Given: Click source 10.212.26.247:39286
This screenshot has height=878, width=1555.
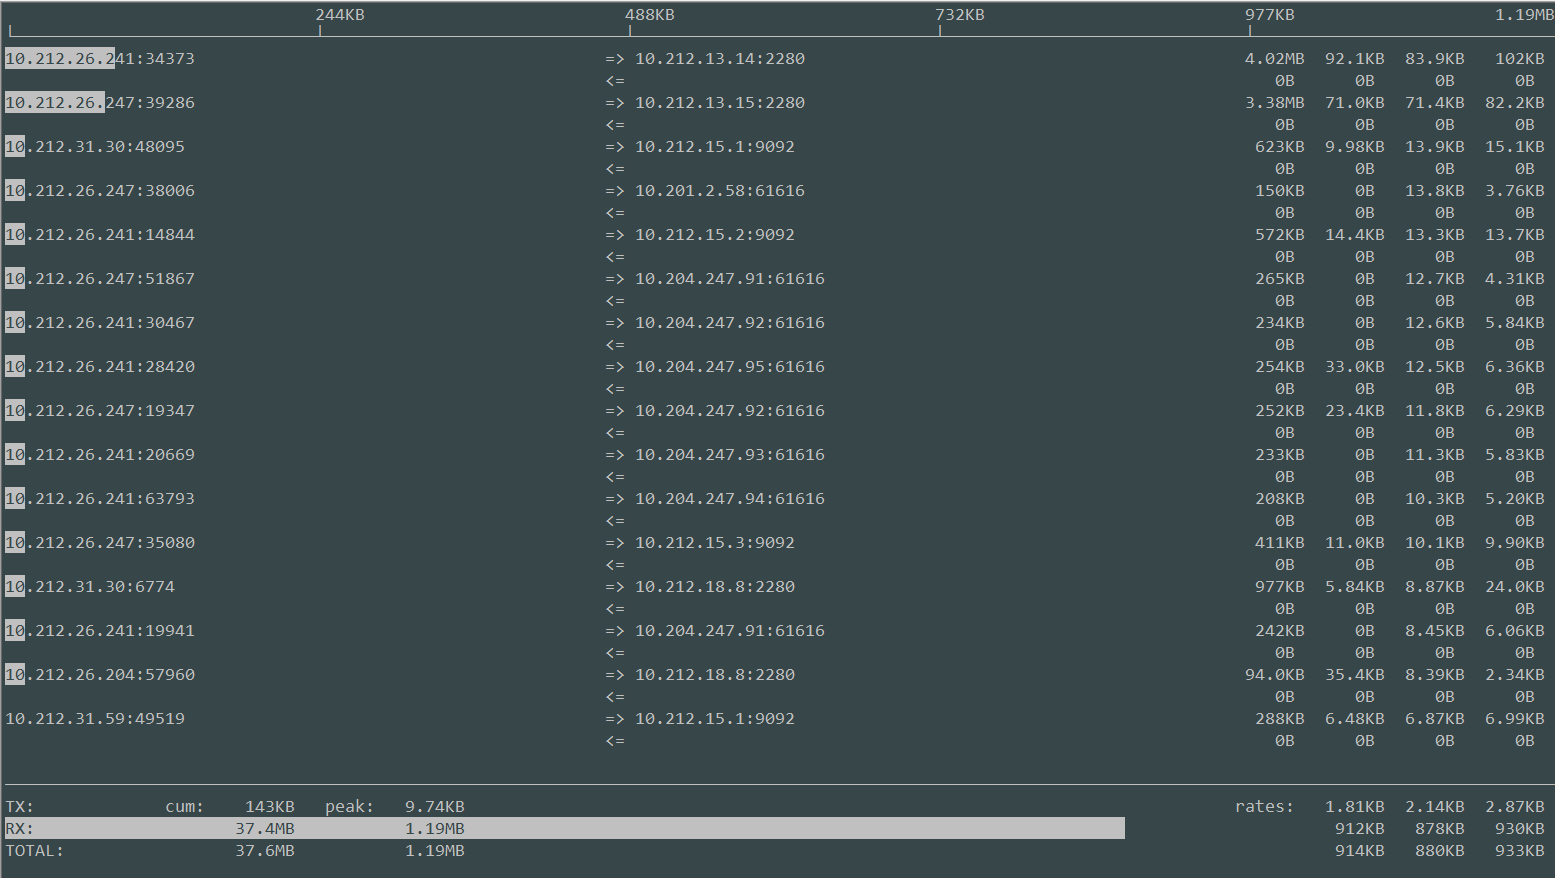Looking at the screenshot, I should pyautogui.click(x=100, y=103).
